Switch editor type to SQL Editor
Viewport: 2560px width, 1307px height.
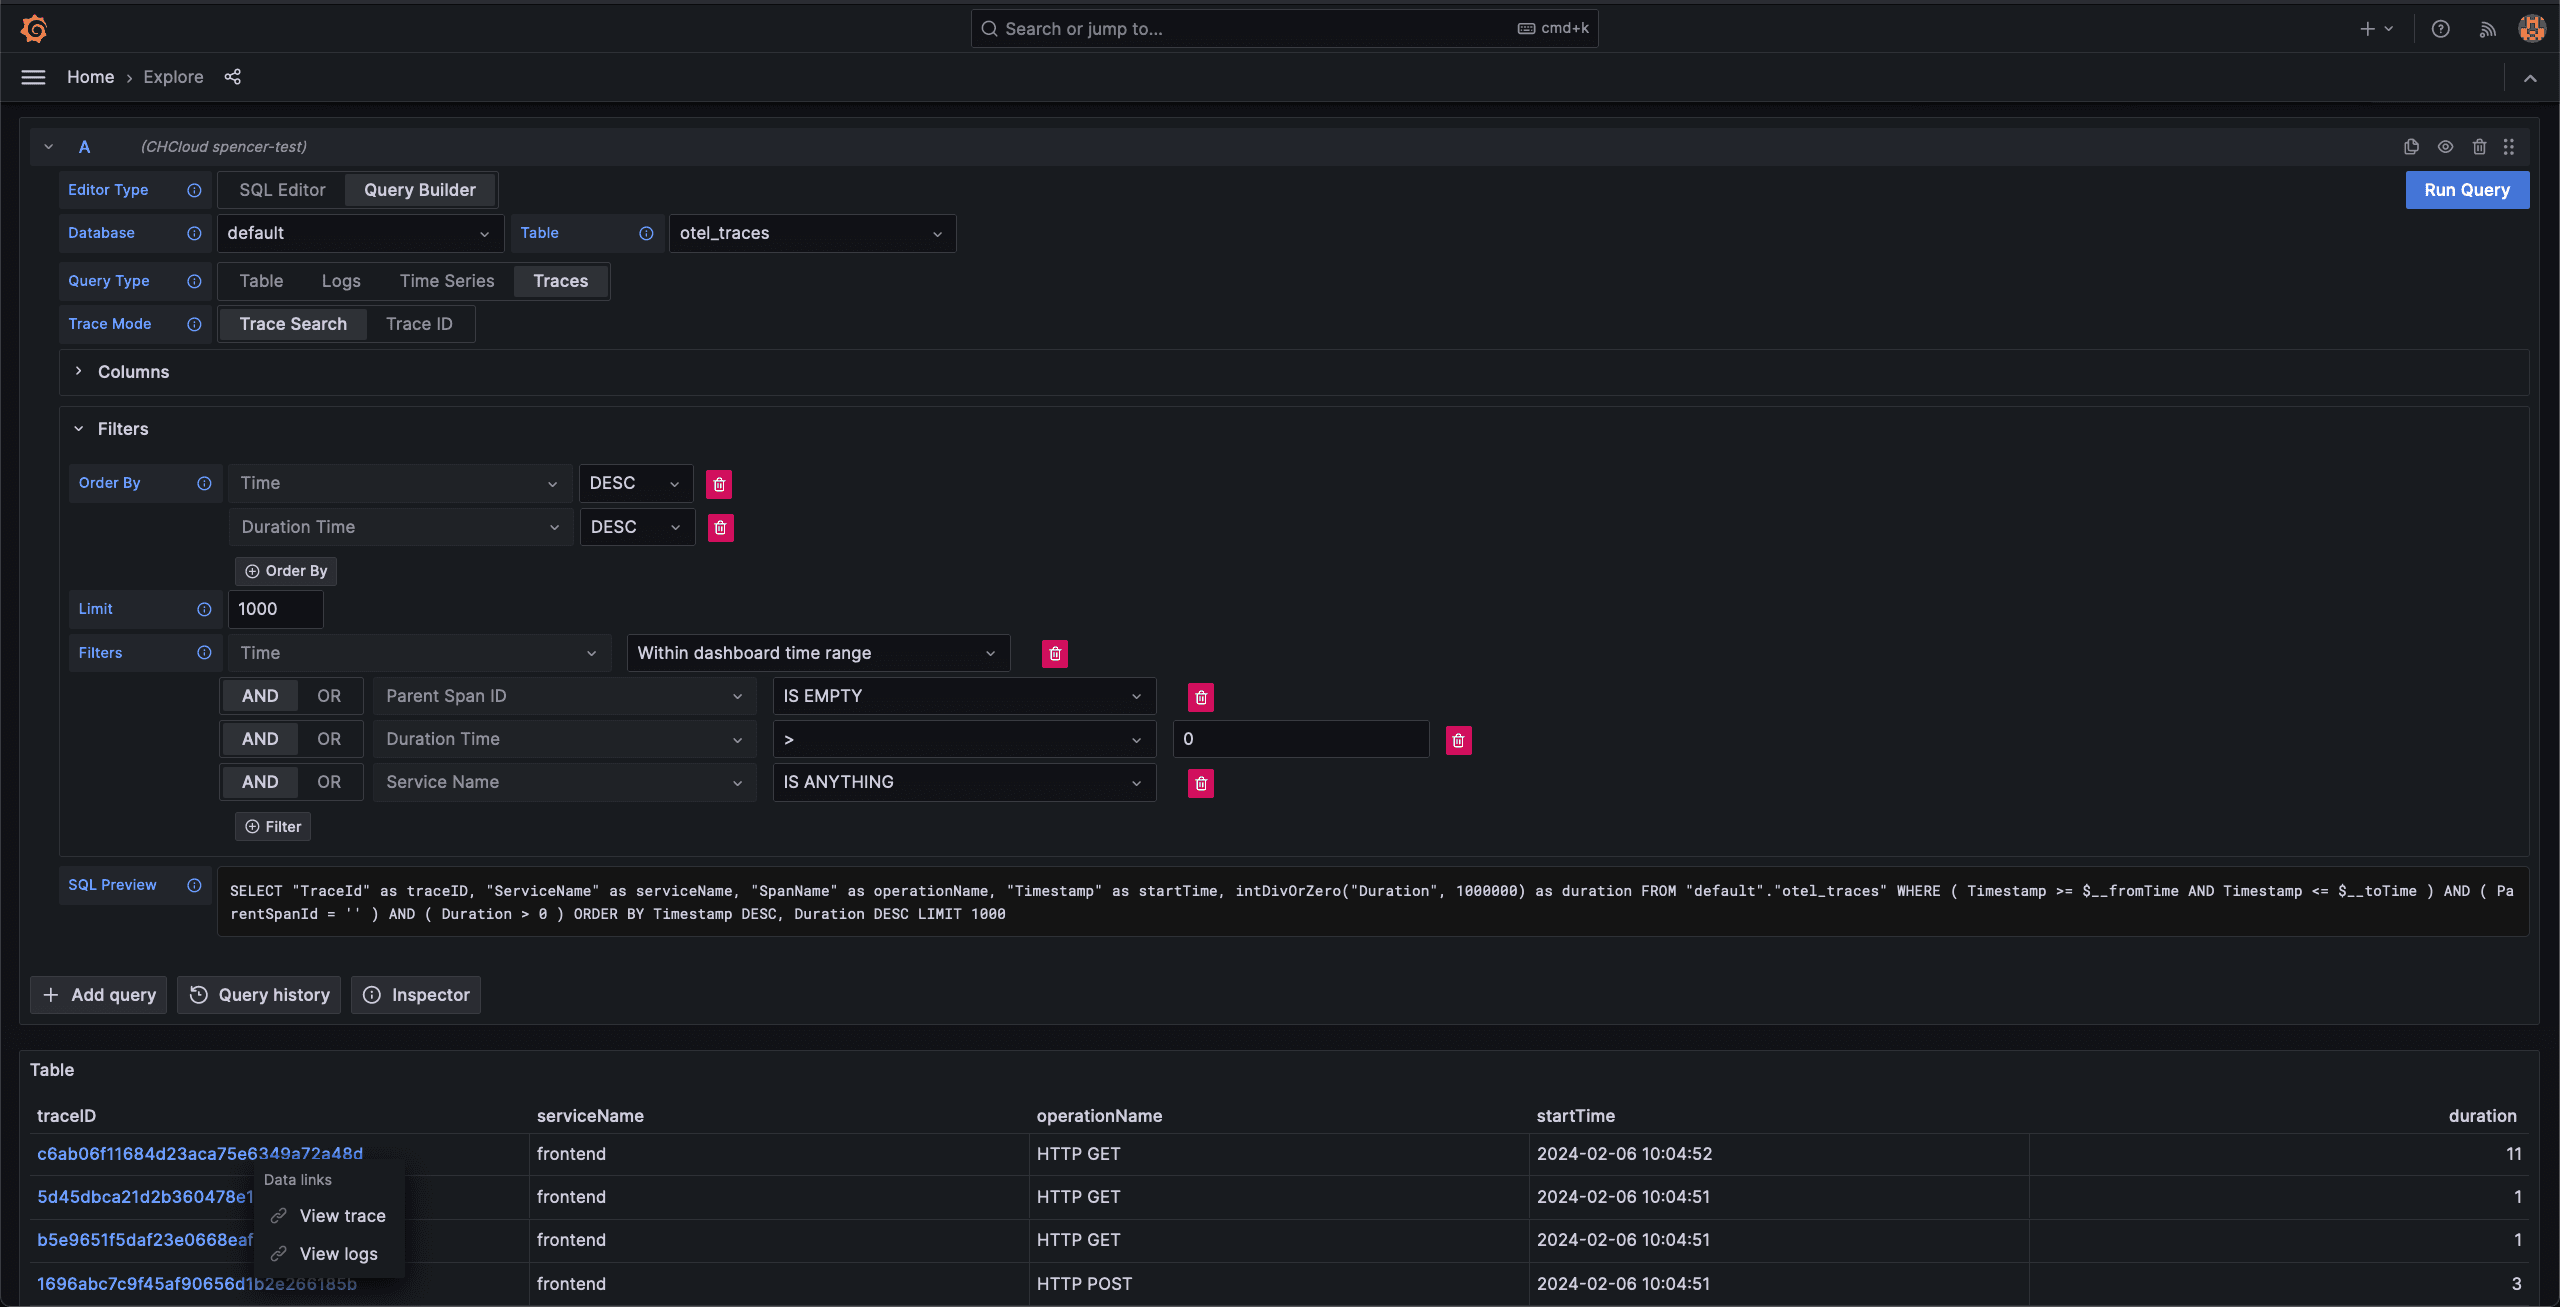(x=282, y=190)
